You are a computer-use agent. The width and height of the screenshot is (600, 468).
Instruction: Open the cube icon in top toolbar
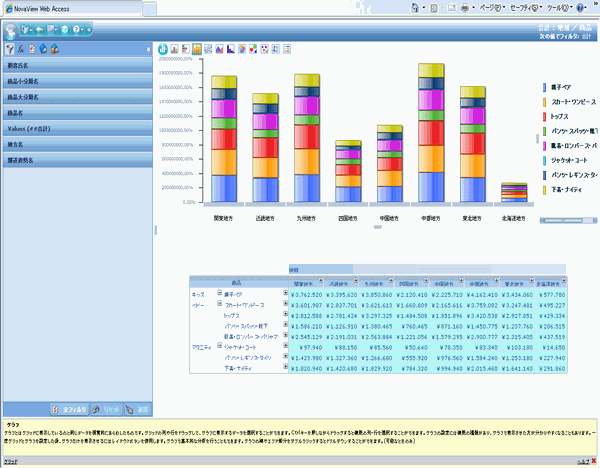[65, 29]
